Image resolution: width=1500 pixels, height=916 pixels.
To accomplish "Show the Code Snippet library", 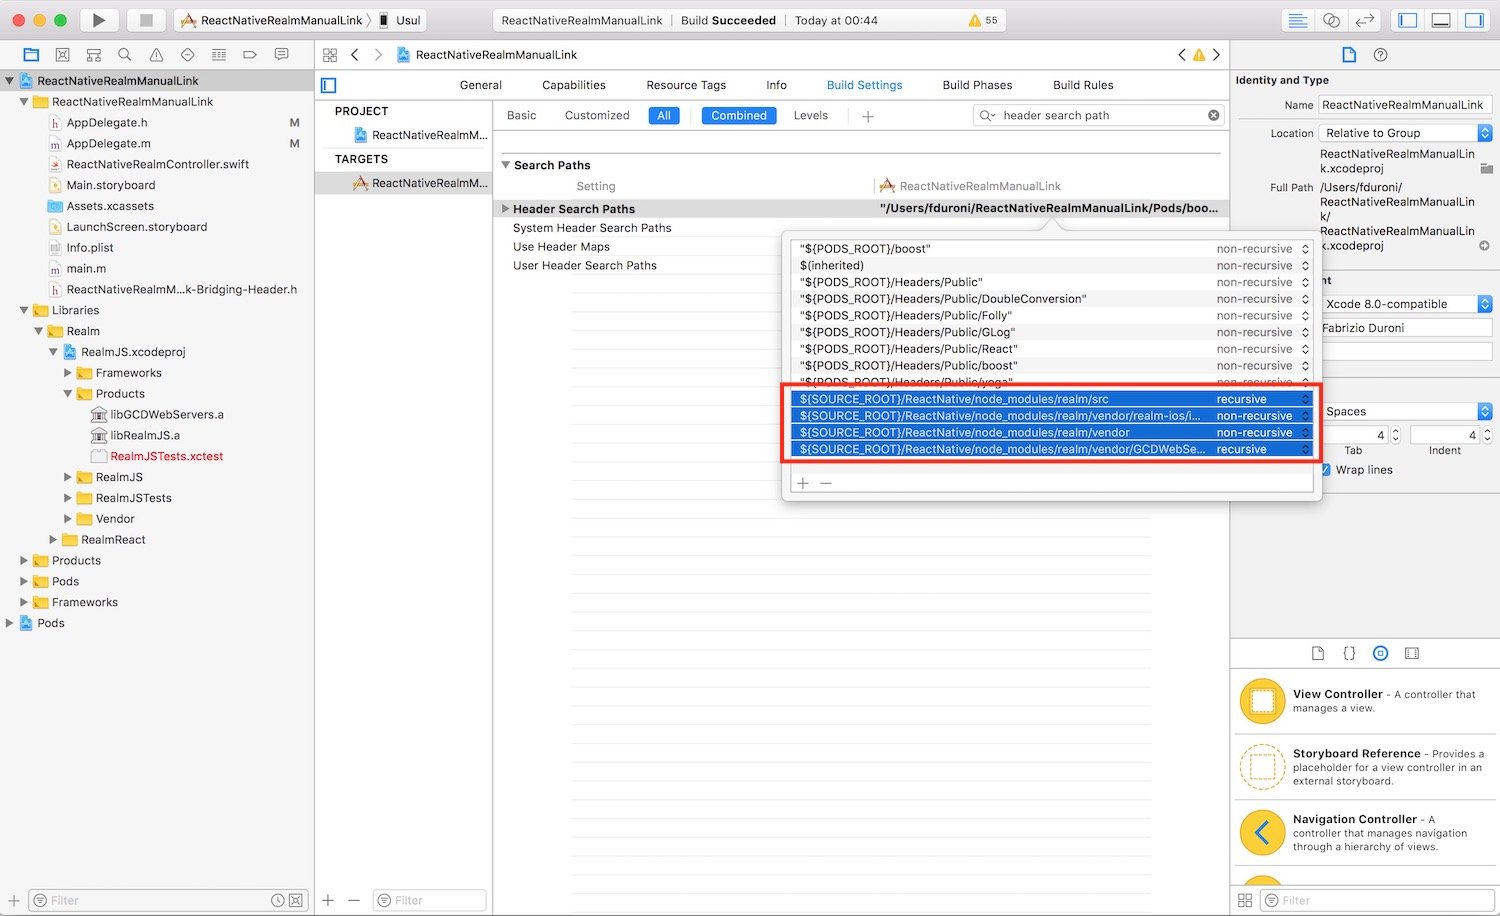I will coord(1349,653).
